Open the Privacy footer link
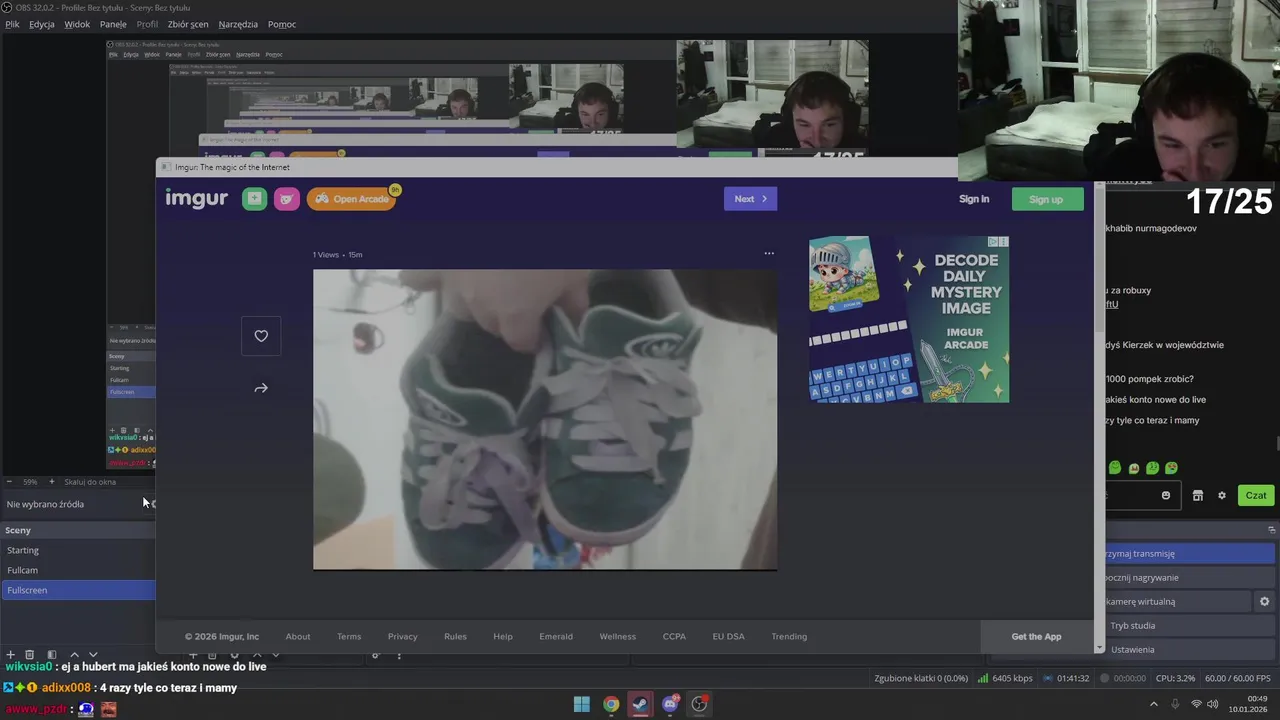The height and width of the screenshot is (720, 1280). tap(403, 636)
